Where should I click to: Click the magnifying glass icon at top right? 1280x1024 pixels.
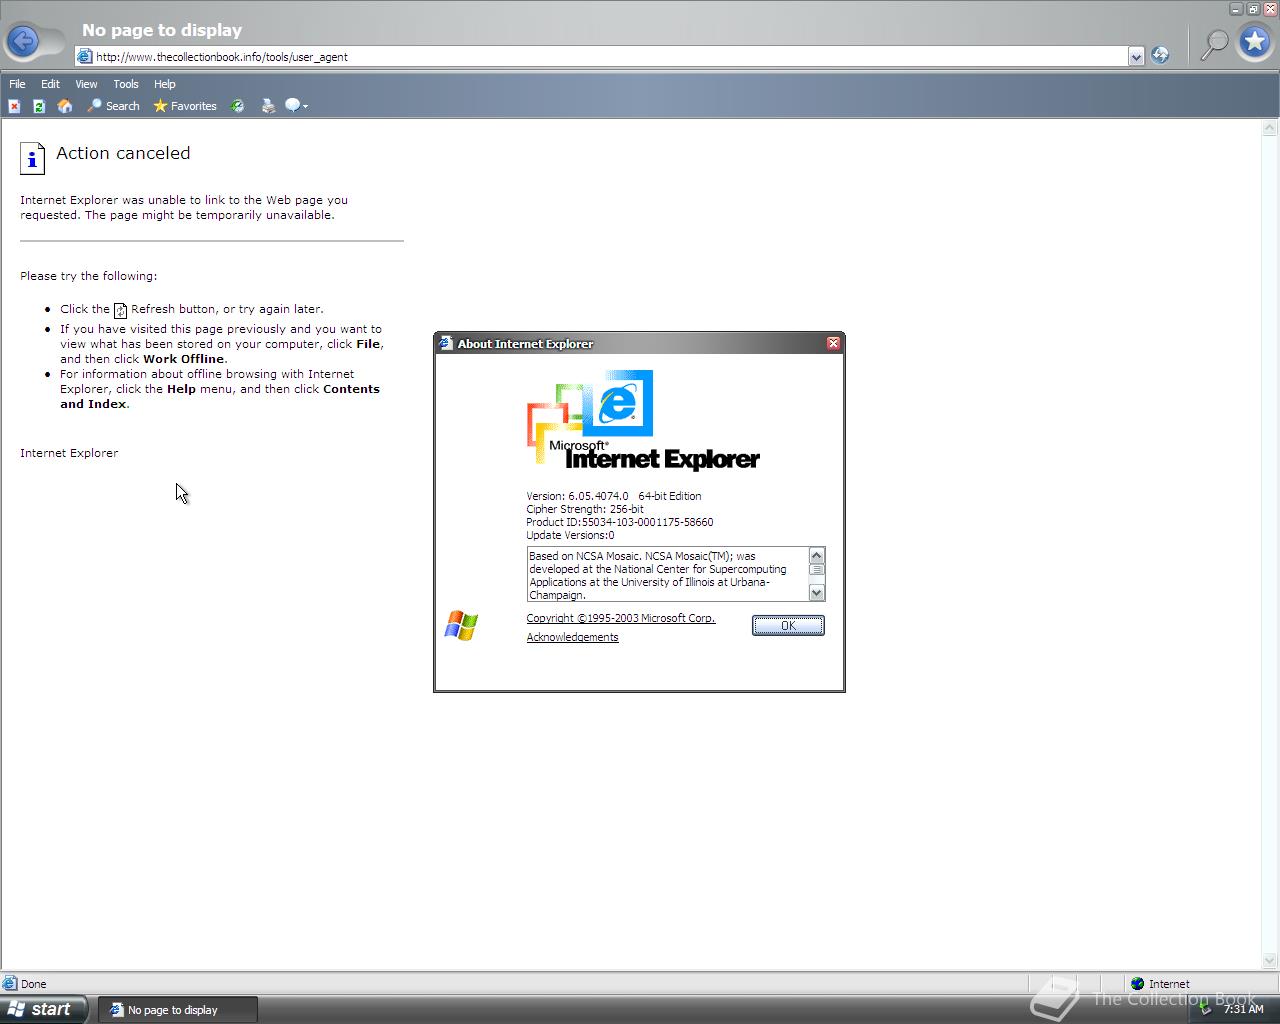point(1214,44)
